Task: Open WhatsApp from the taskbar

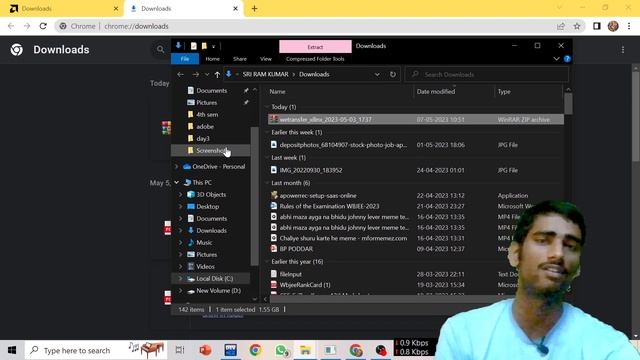Action: coord(281,350)
